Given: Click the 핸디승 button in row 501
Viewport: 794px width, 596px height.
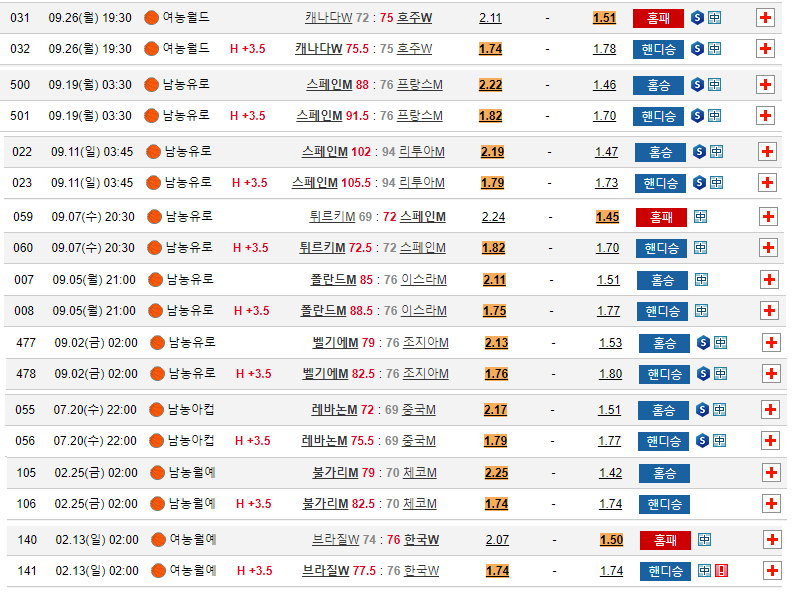Looking at the screenshot, I should (x=658, y=116).
